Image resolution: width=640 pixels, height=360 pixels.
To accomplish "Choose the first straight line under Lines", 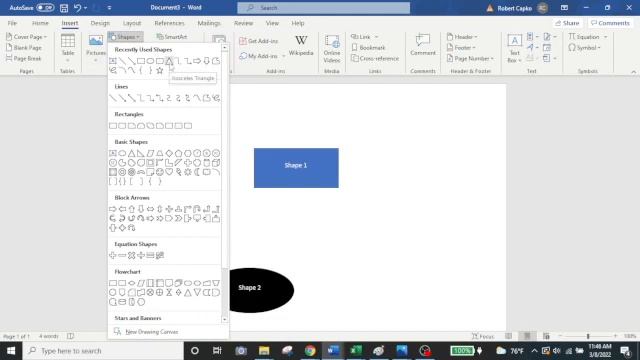I will (x=113, y=98).
